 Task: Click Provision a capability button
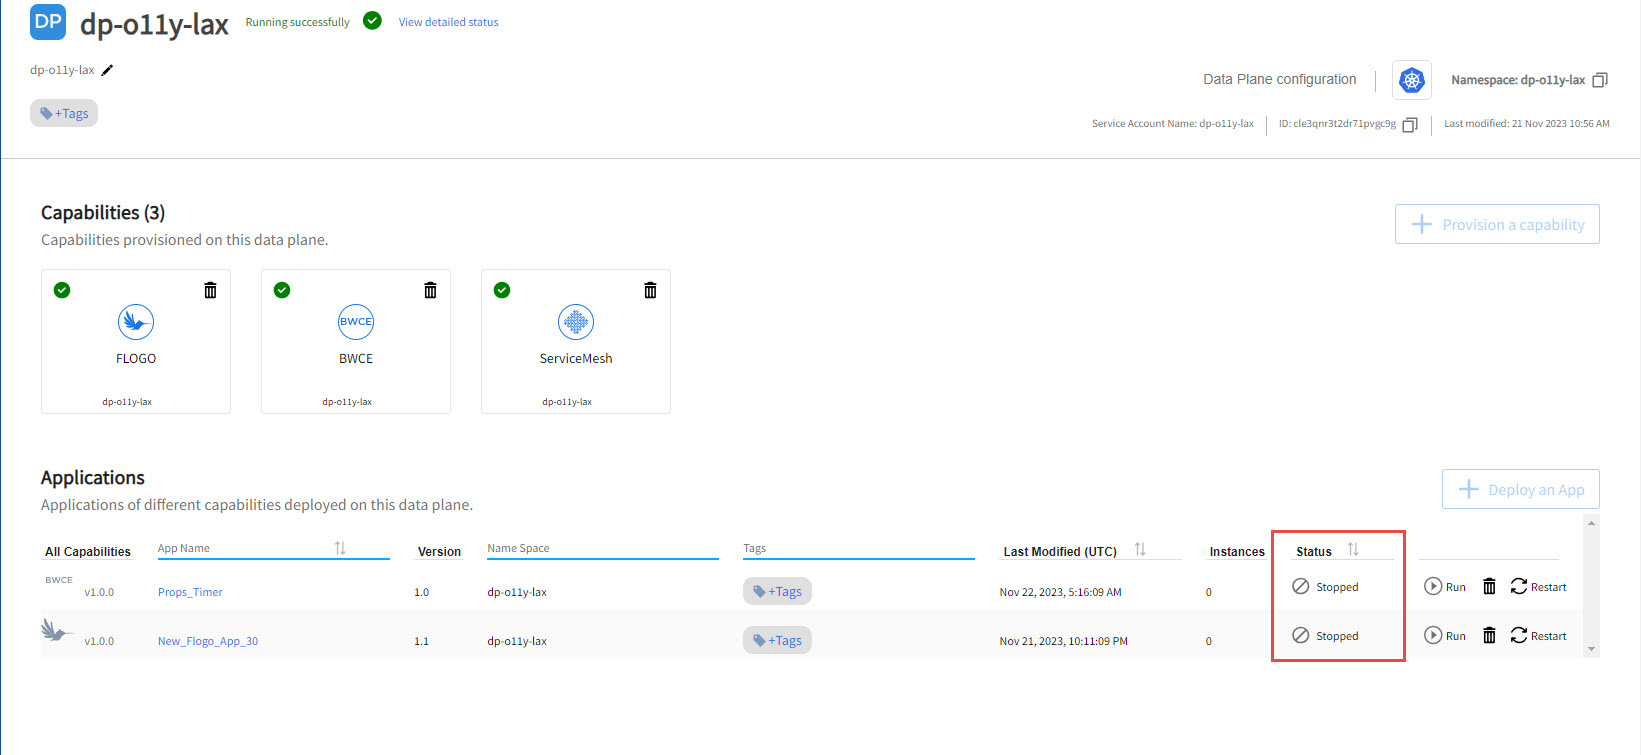click(1497, 224)
